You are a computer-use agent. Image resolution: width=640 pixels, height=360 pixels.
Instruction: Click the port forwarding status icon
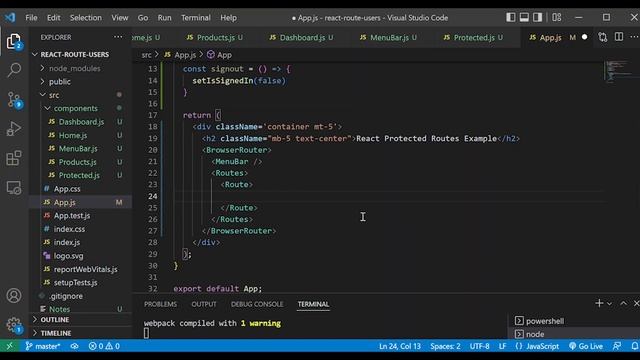click(74, 346)
